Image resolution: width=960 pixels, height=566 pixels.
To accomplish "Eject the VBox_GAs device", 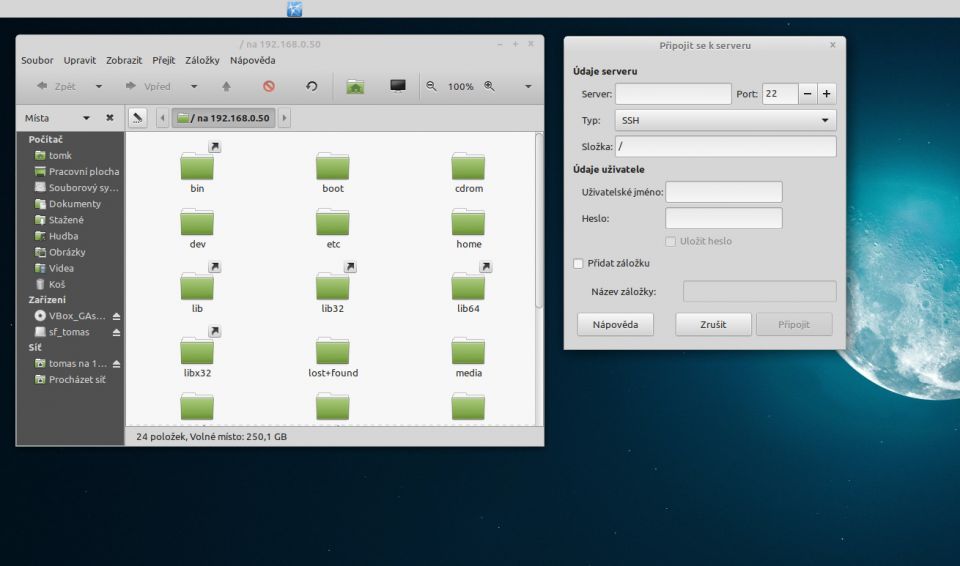I will click(116, 316).
